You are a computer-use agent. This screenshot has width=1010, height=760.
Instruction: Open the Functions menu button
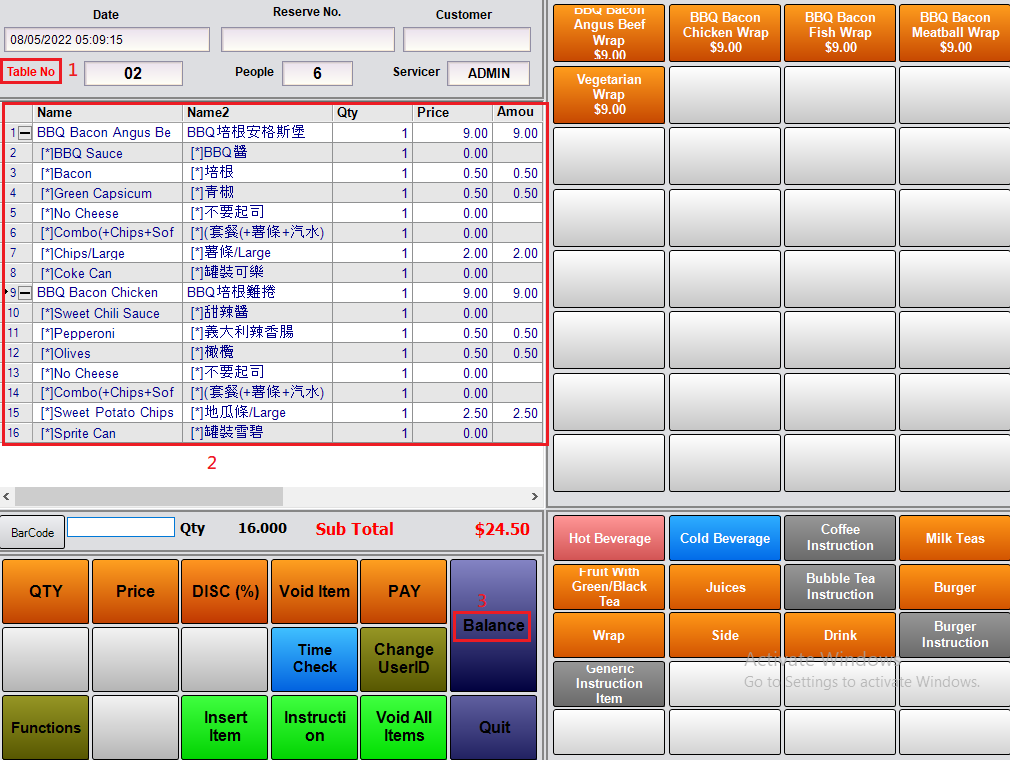46,727
